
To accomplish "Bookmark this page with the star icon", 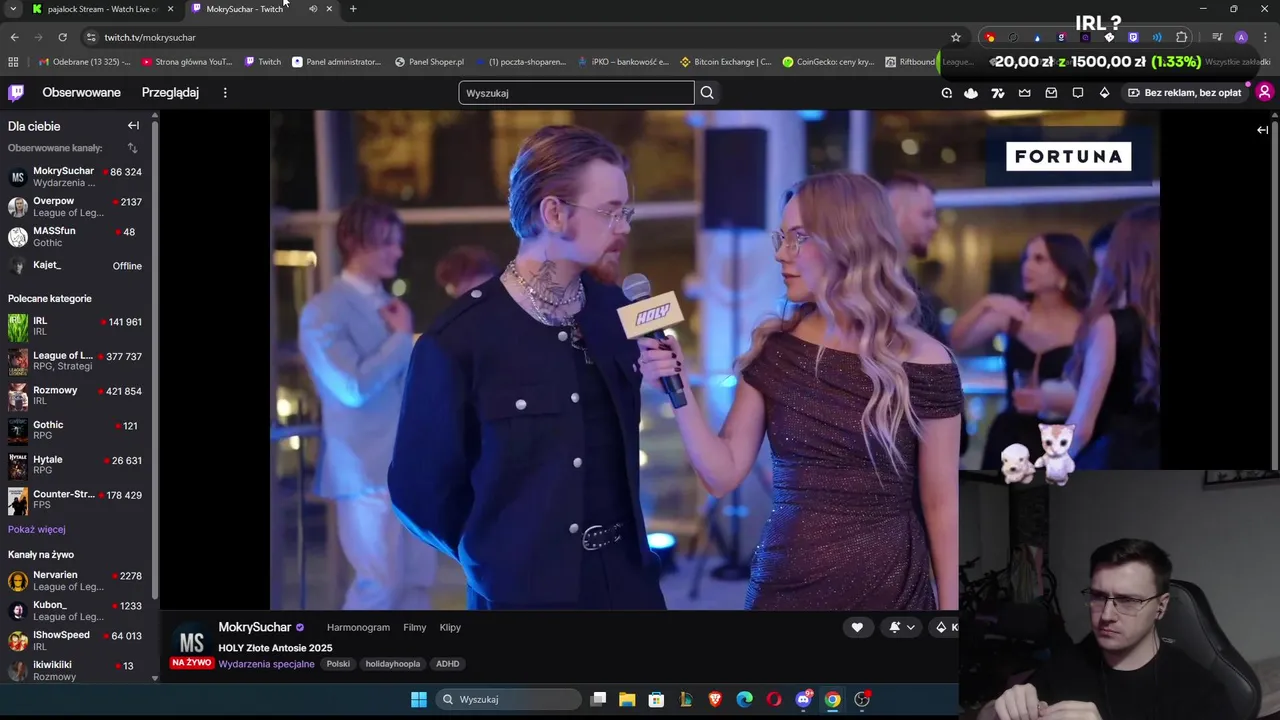I will (x=956, y=37).
